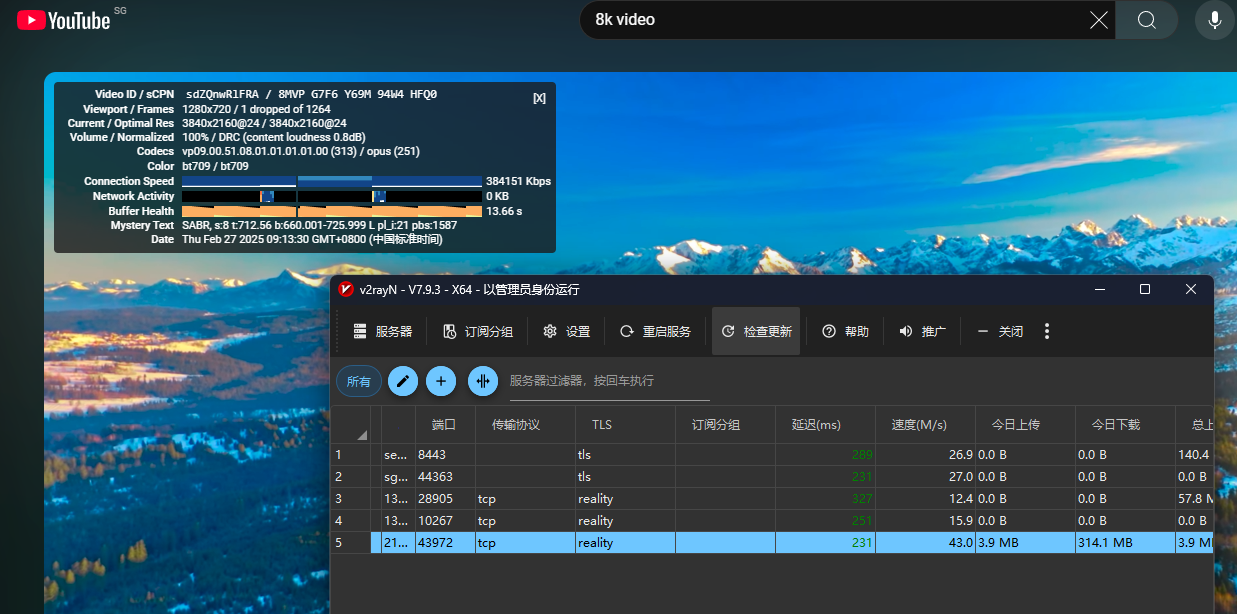Image resolution: width=1237 pixels, height=614 pixels.
Task: Click the 57.8 total cell in row 3
Action: 1194,498
